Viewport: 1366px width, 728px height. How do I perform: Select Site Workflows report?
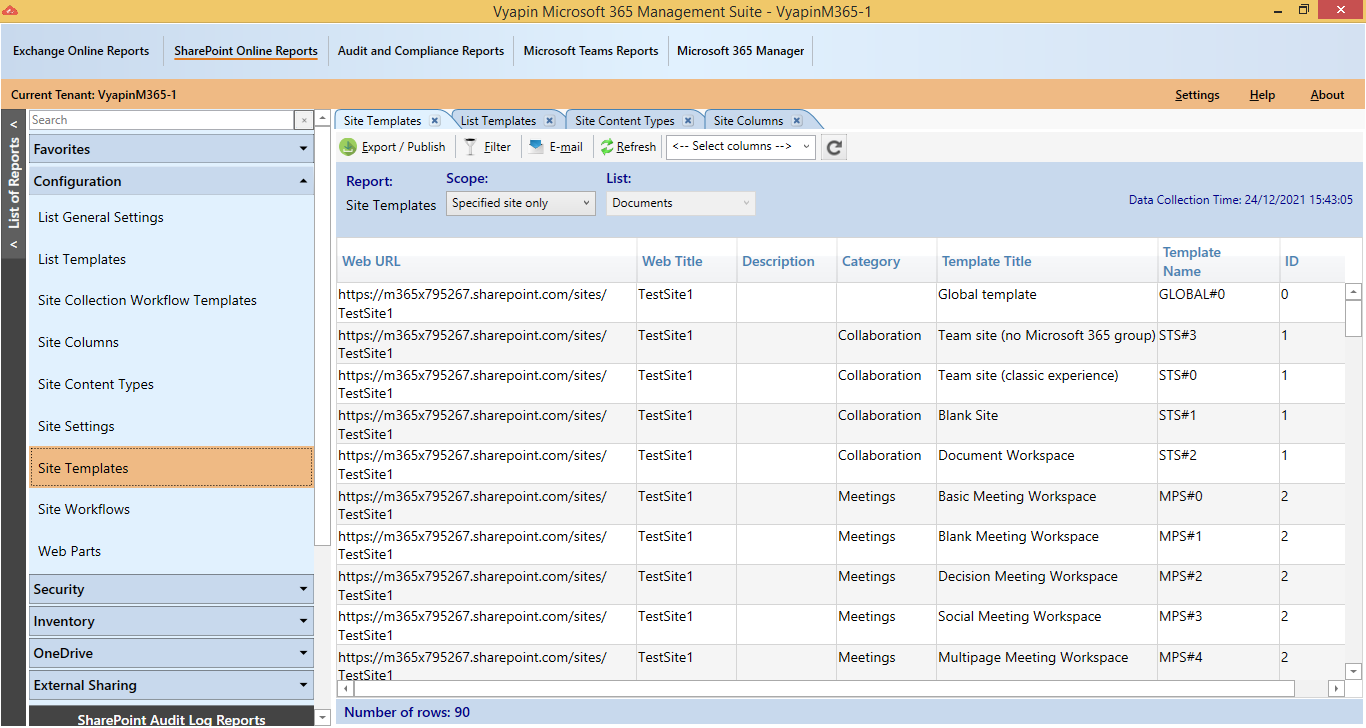[171, 509]
